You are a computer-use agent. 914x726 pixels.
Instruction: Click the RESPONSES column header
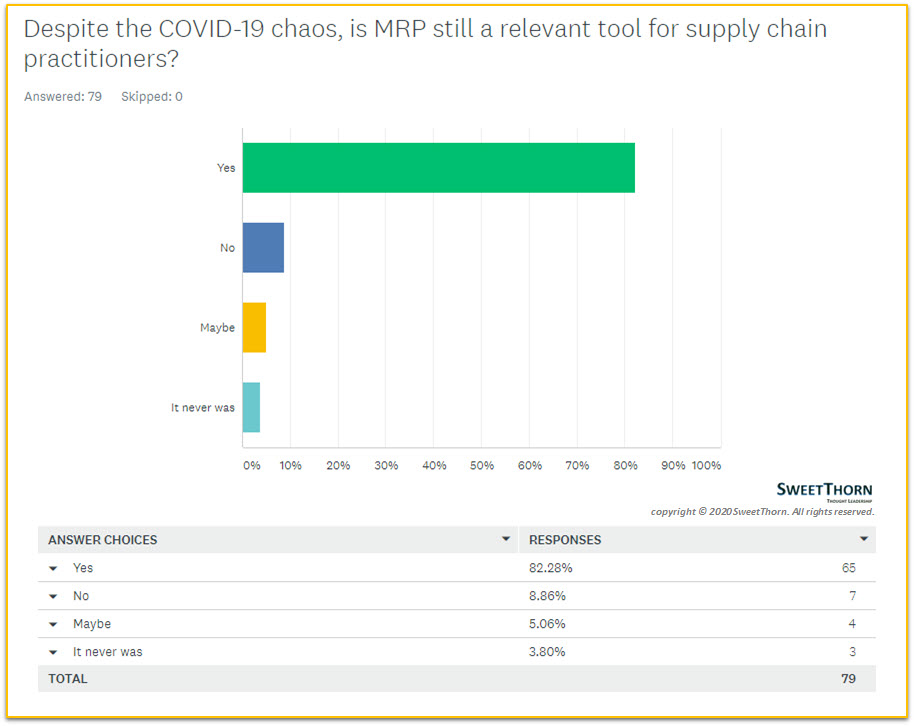pos(565,540)
